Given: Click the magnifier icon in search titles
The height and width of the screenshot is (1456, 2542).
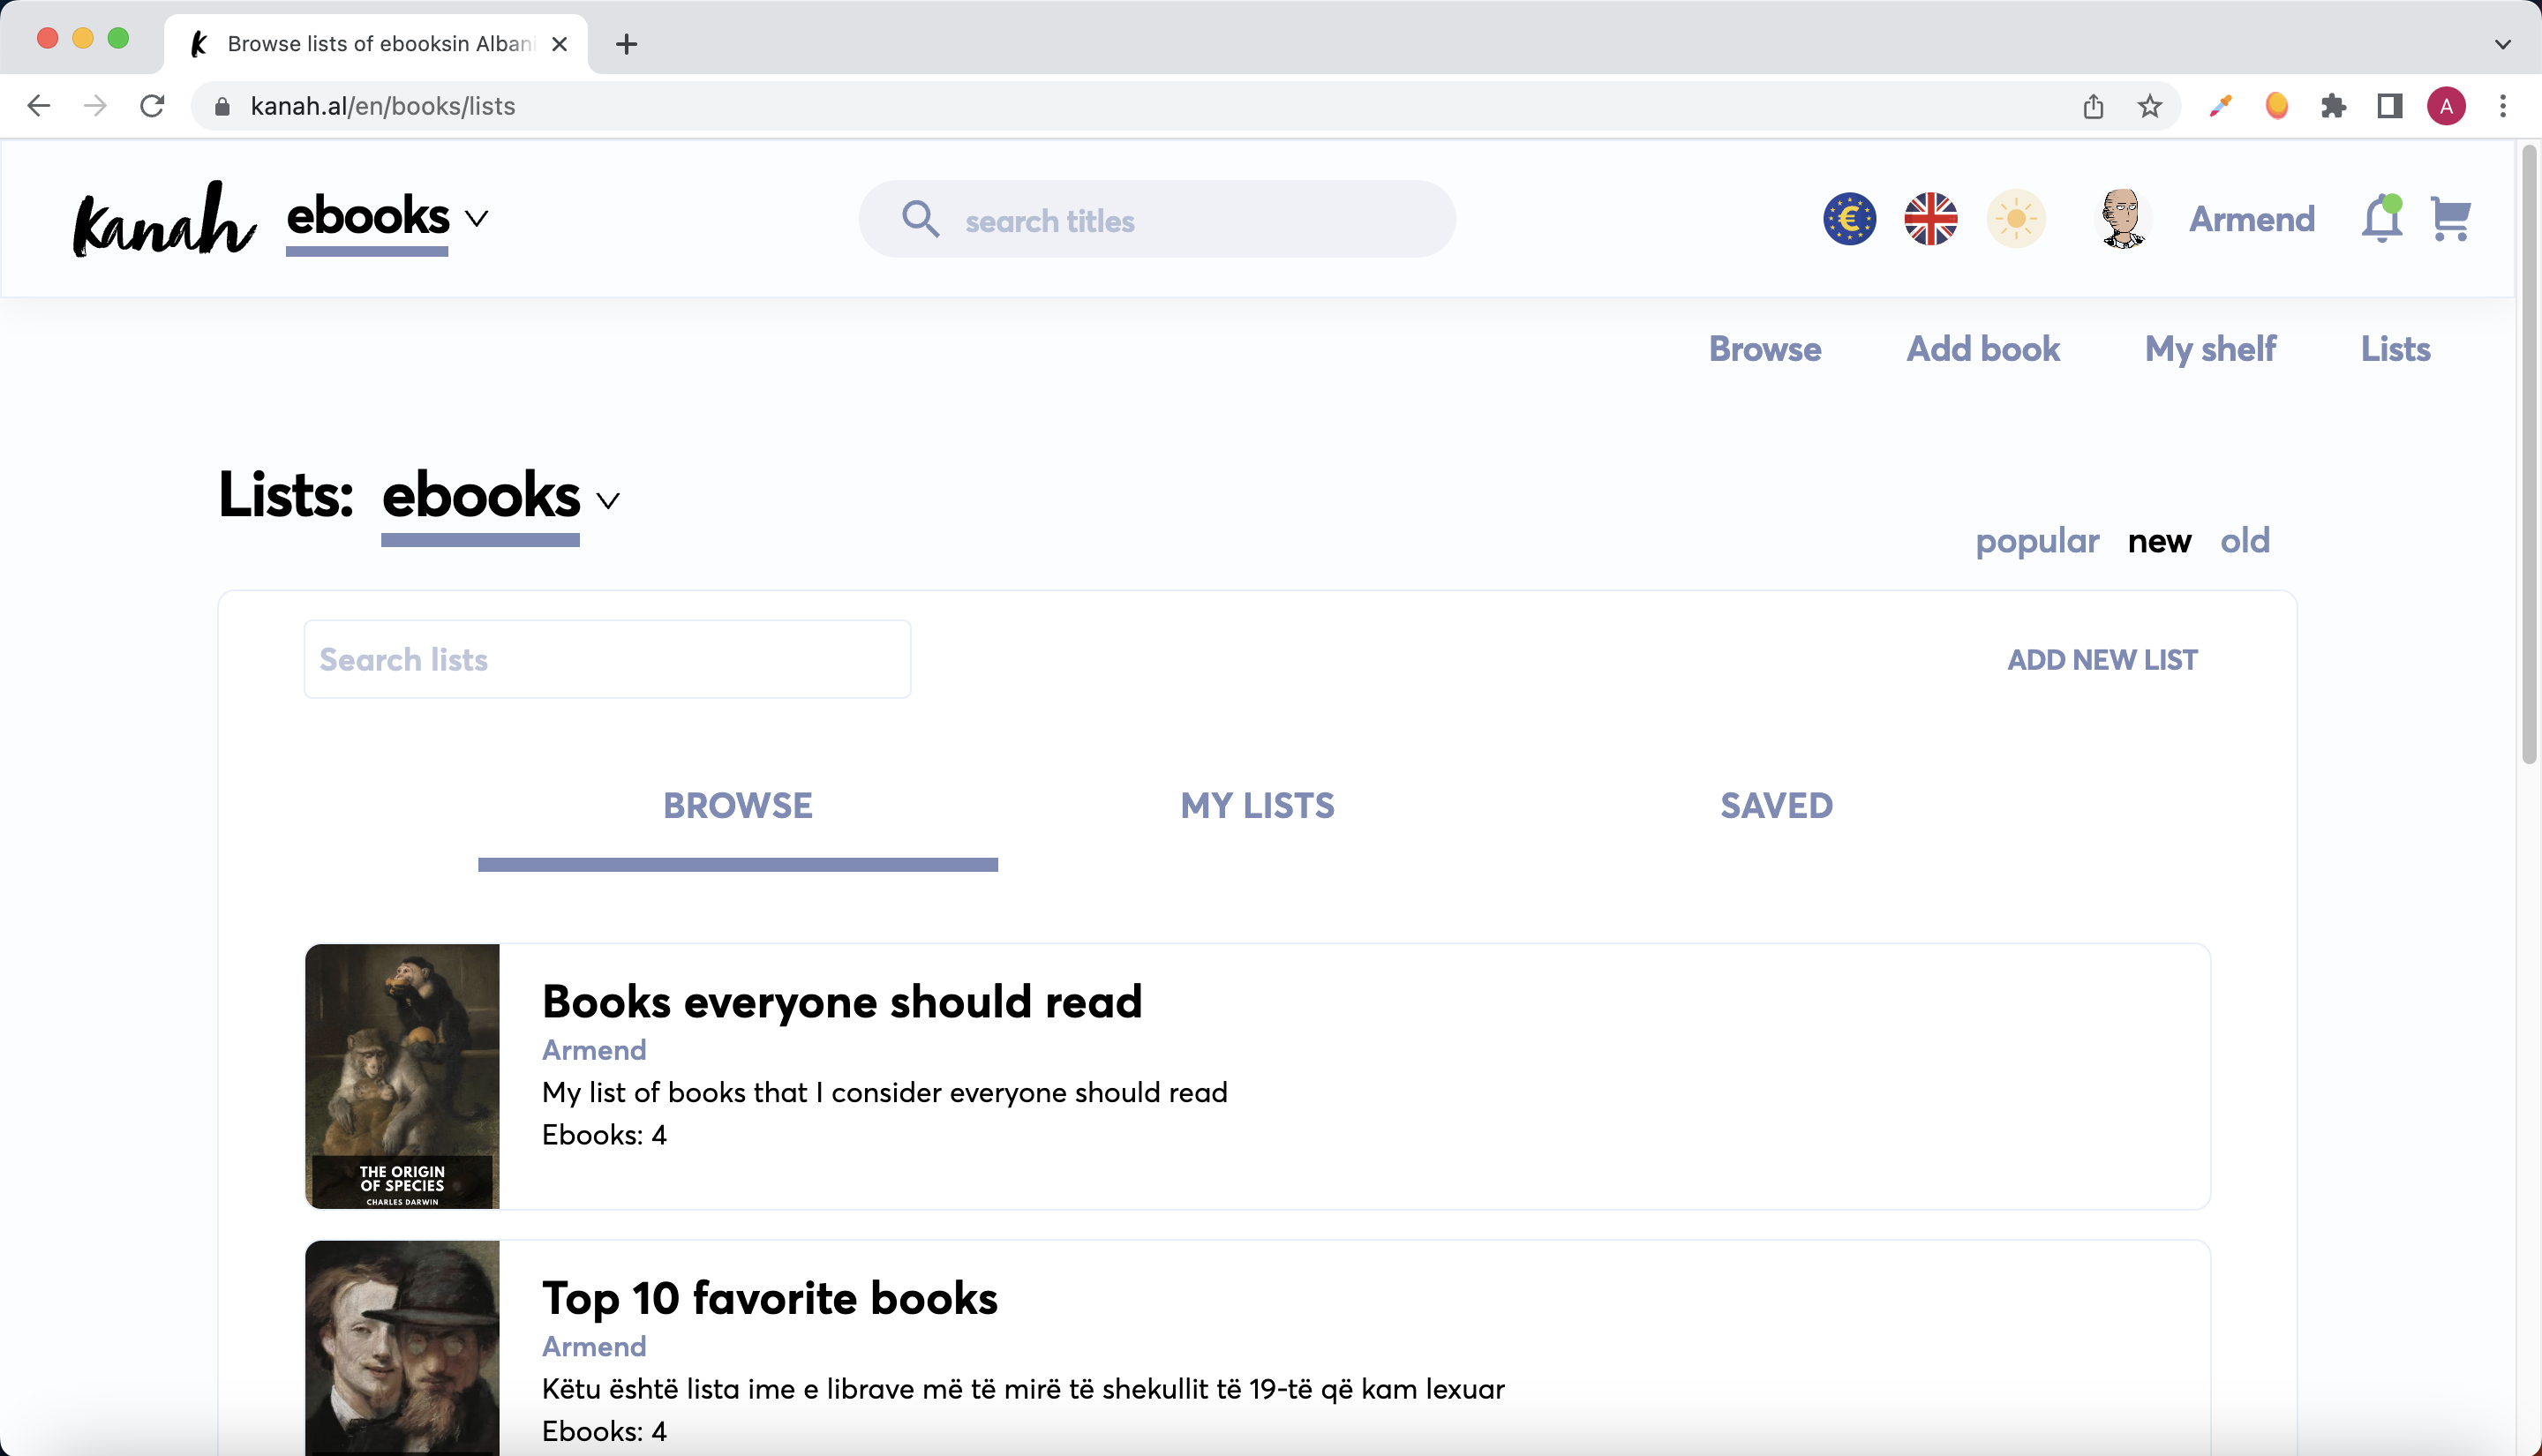Looking at the screenshot, I should point(919,219).
